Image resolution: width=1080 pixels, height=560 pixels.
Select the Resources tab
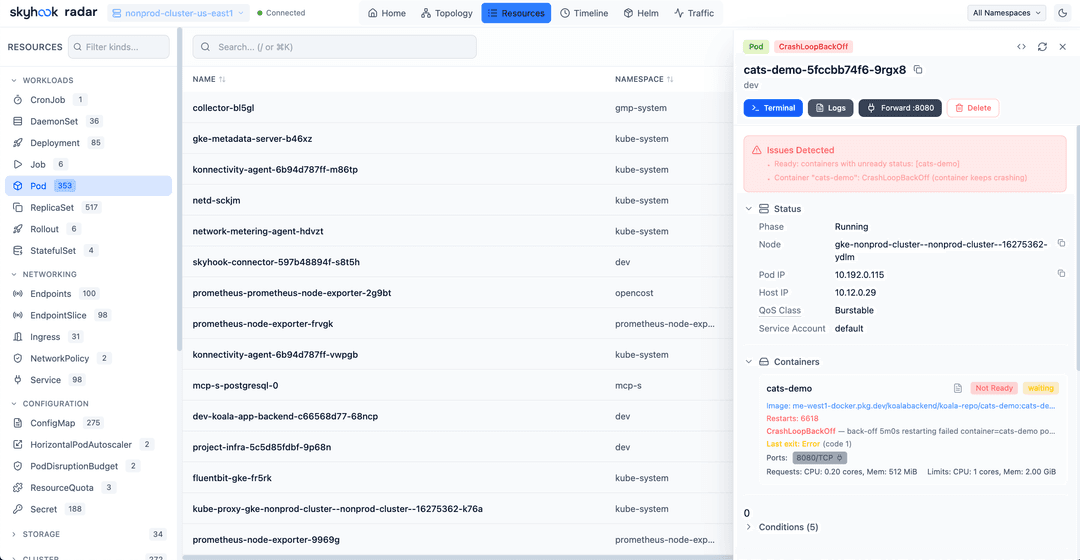[x=516, y=13]
